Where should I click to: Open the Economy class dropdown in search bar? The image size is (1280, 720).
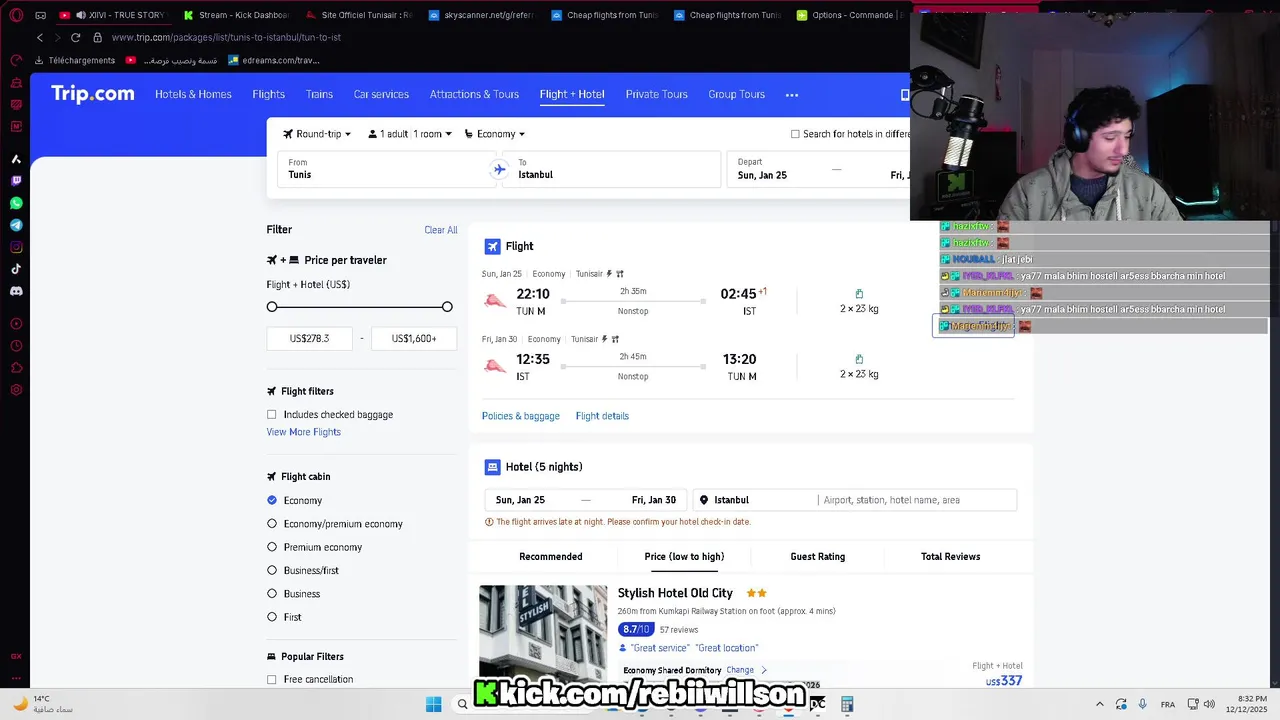tap(495, 134)
